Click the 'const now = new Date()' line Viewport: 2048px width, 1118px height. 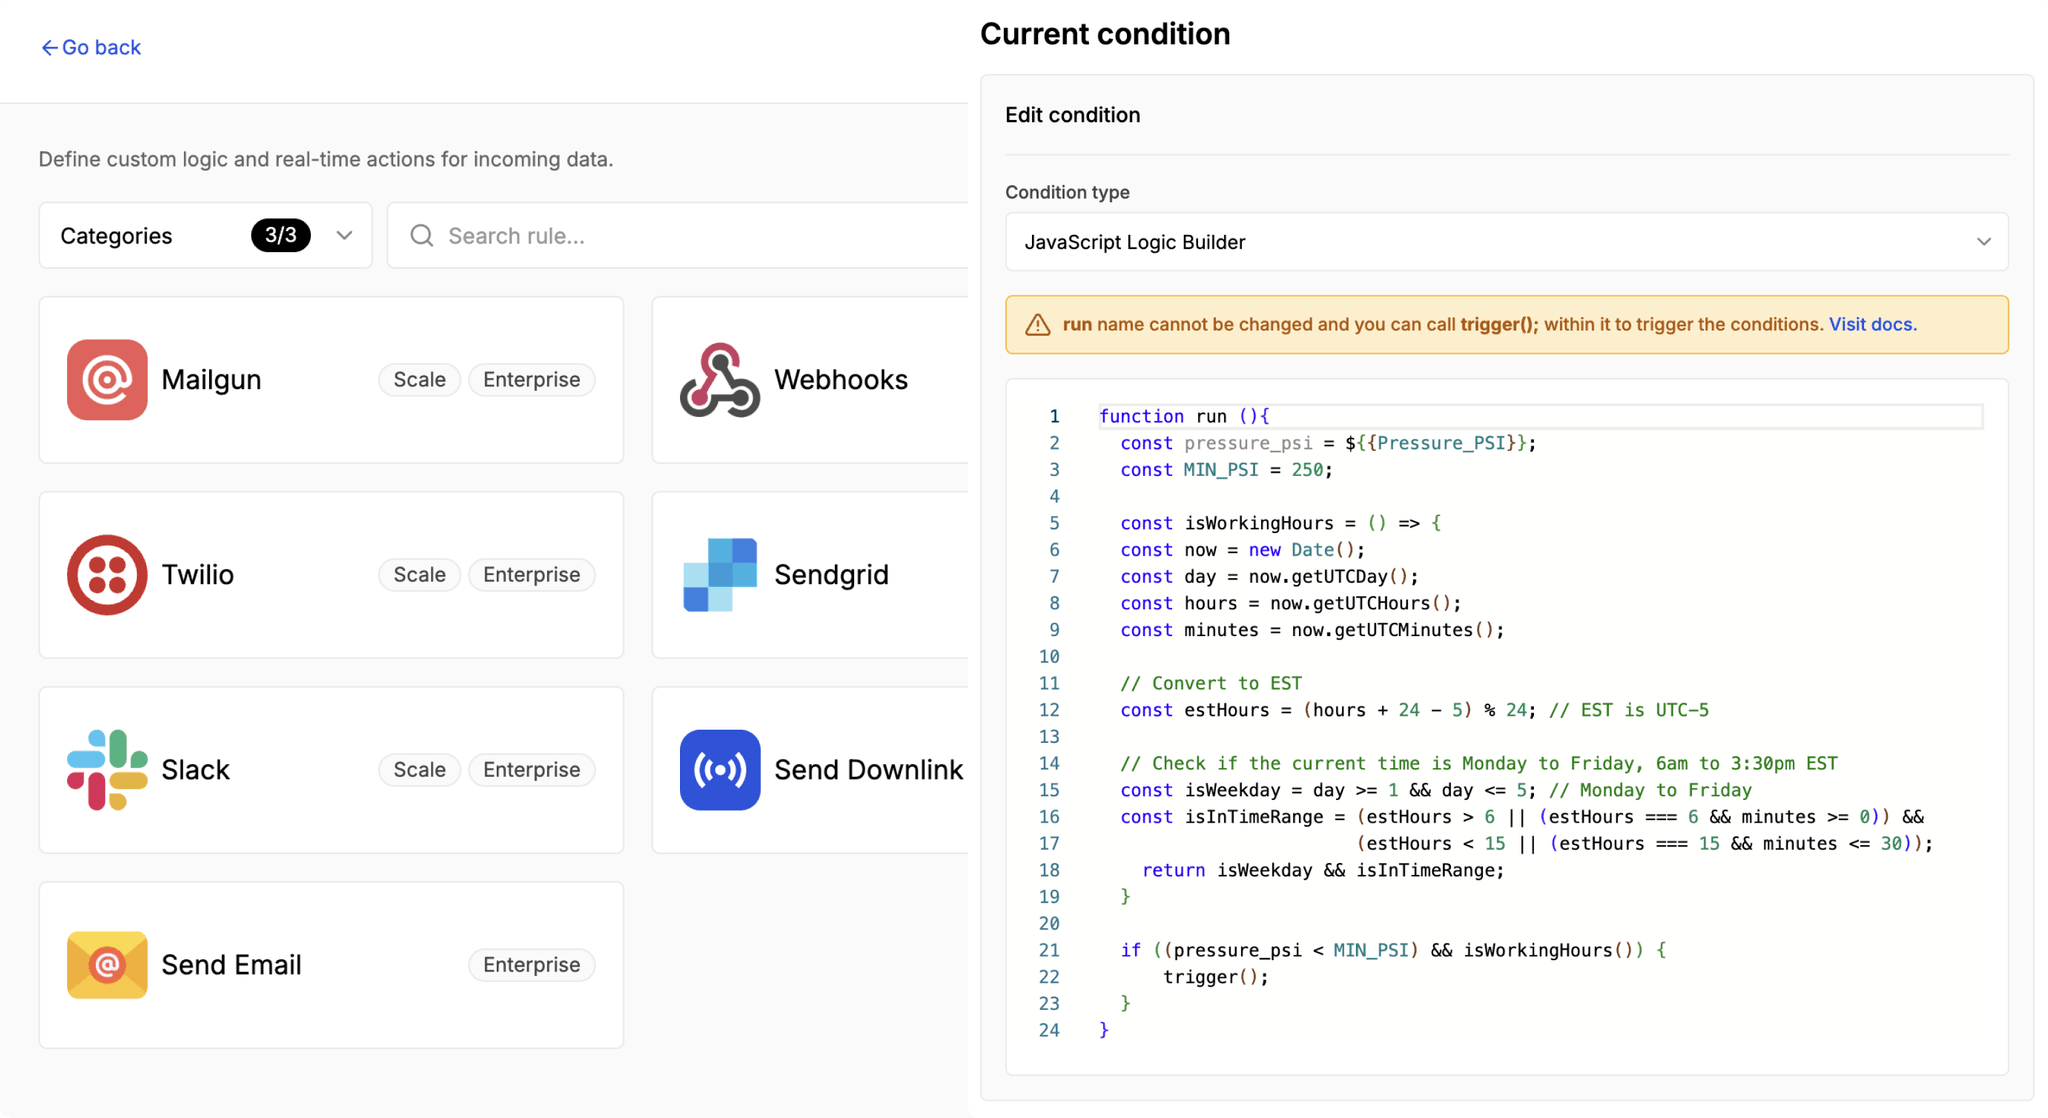1242,550
